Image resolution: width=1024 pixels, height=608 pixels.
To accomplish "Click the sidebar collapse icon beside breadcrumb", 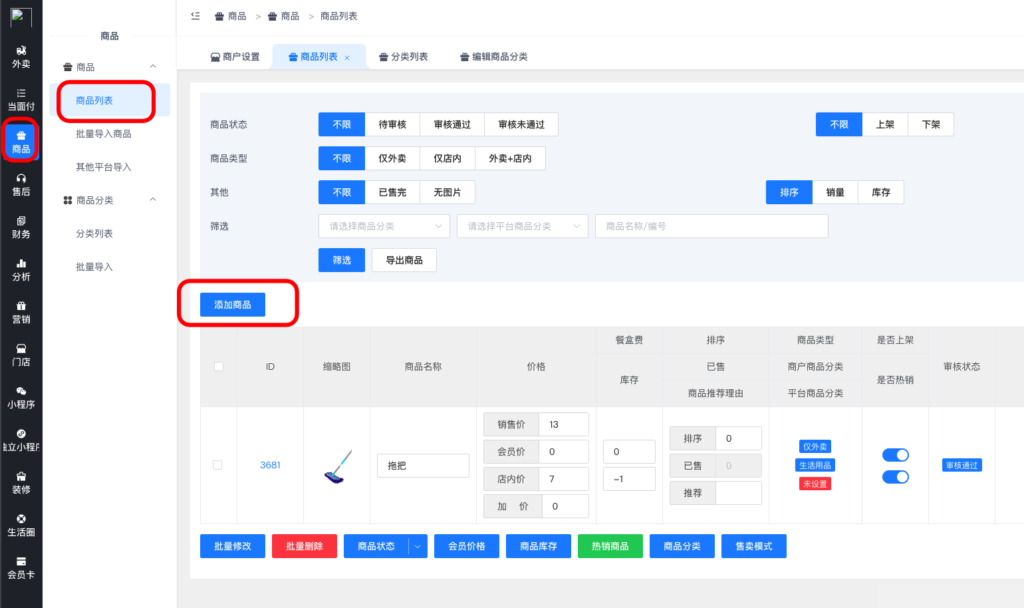I will click(195, 16).
